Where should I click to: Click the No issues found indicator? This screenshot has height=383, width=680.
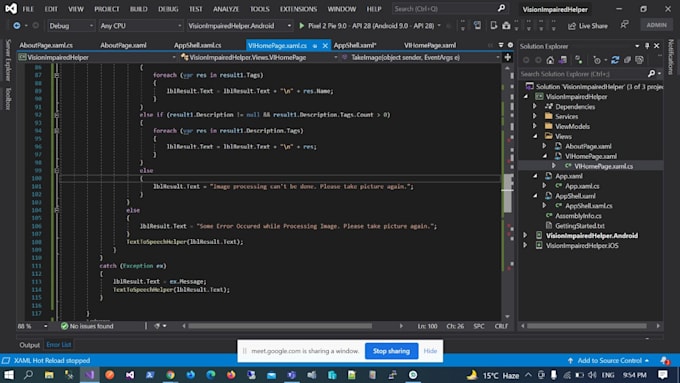87,326
